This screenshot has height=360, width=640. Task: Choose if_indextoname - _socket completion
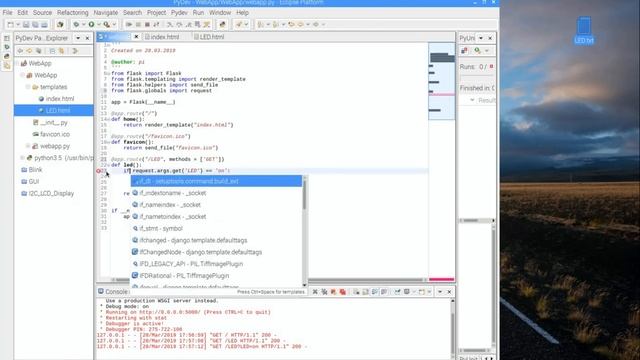216,193
